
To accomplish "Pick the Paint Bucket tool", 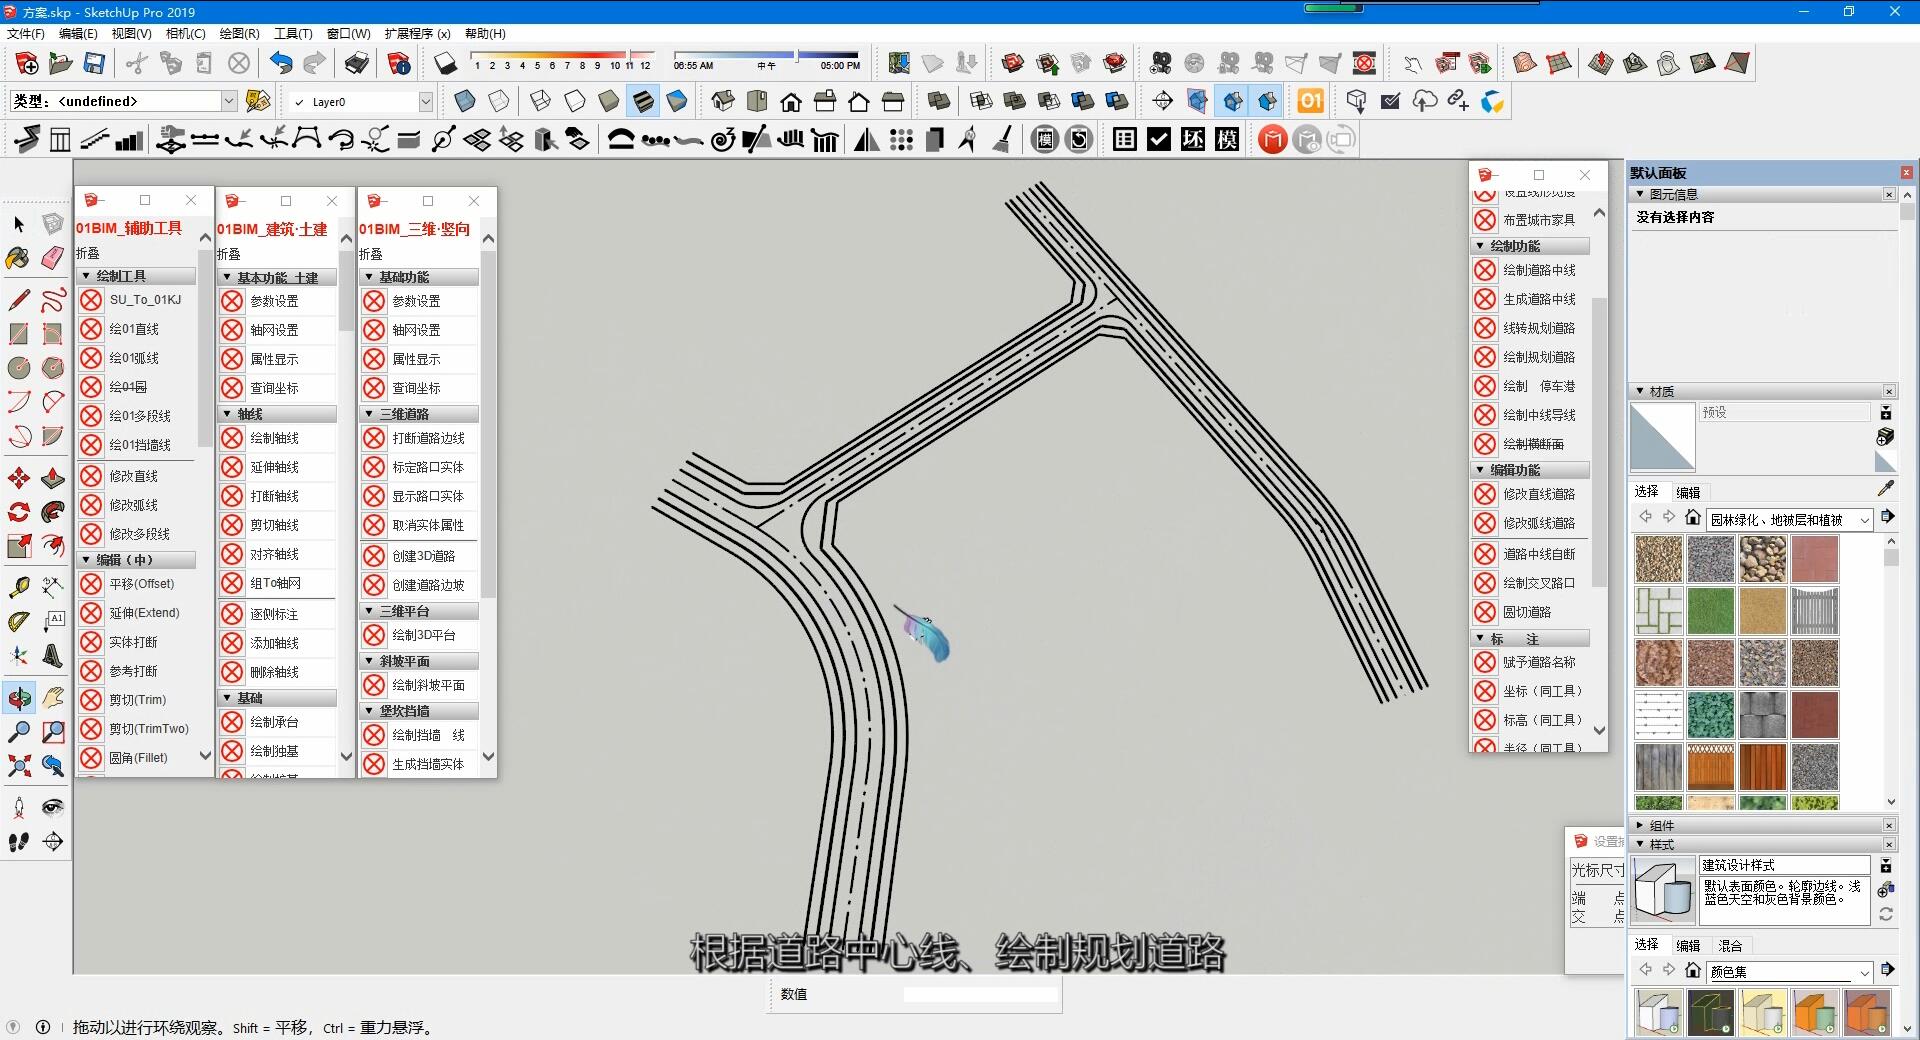I will click(x=19, y=259).
